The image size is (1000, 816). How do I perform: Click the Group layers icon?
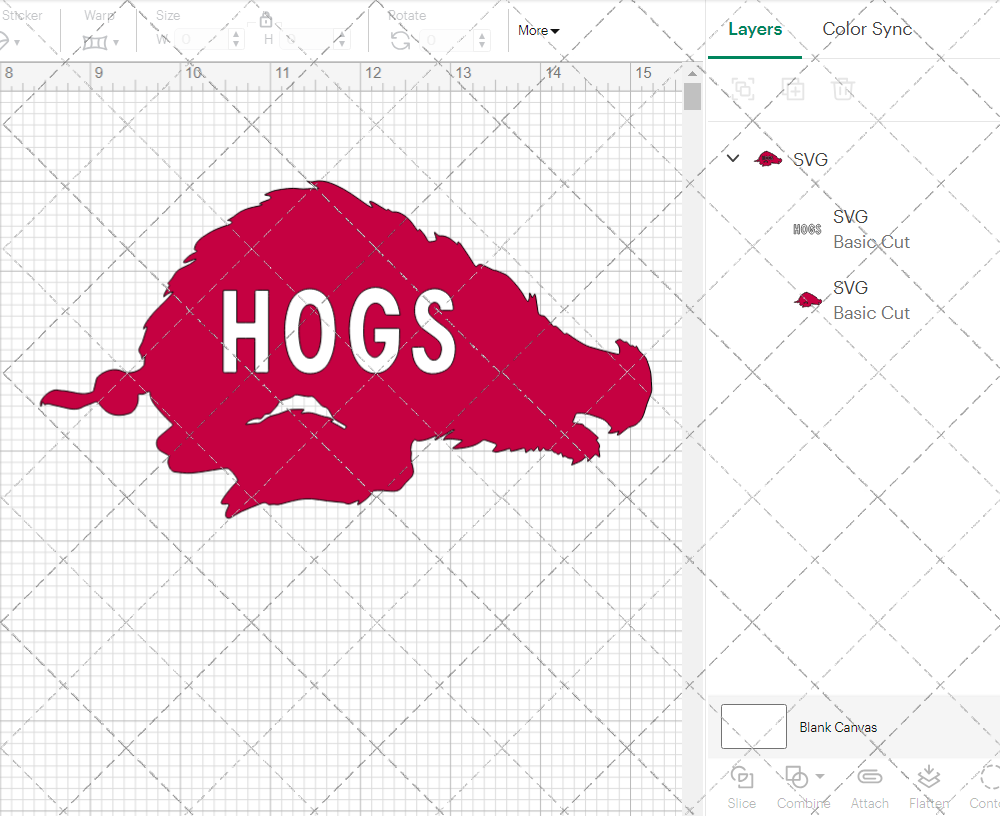click(x=742, y=89)
